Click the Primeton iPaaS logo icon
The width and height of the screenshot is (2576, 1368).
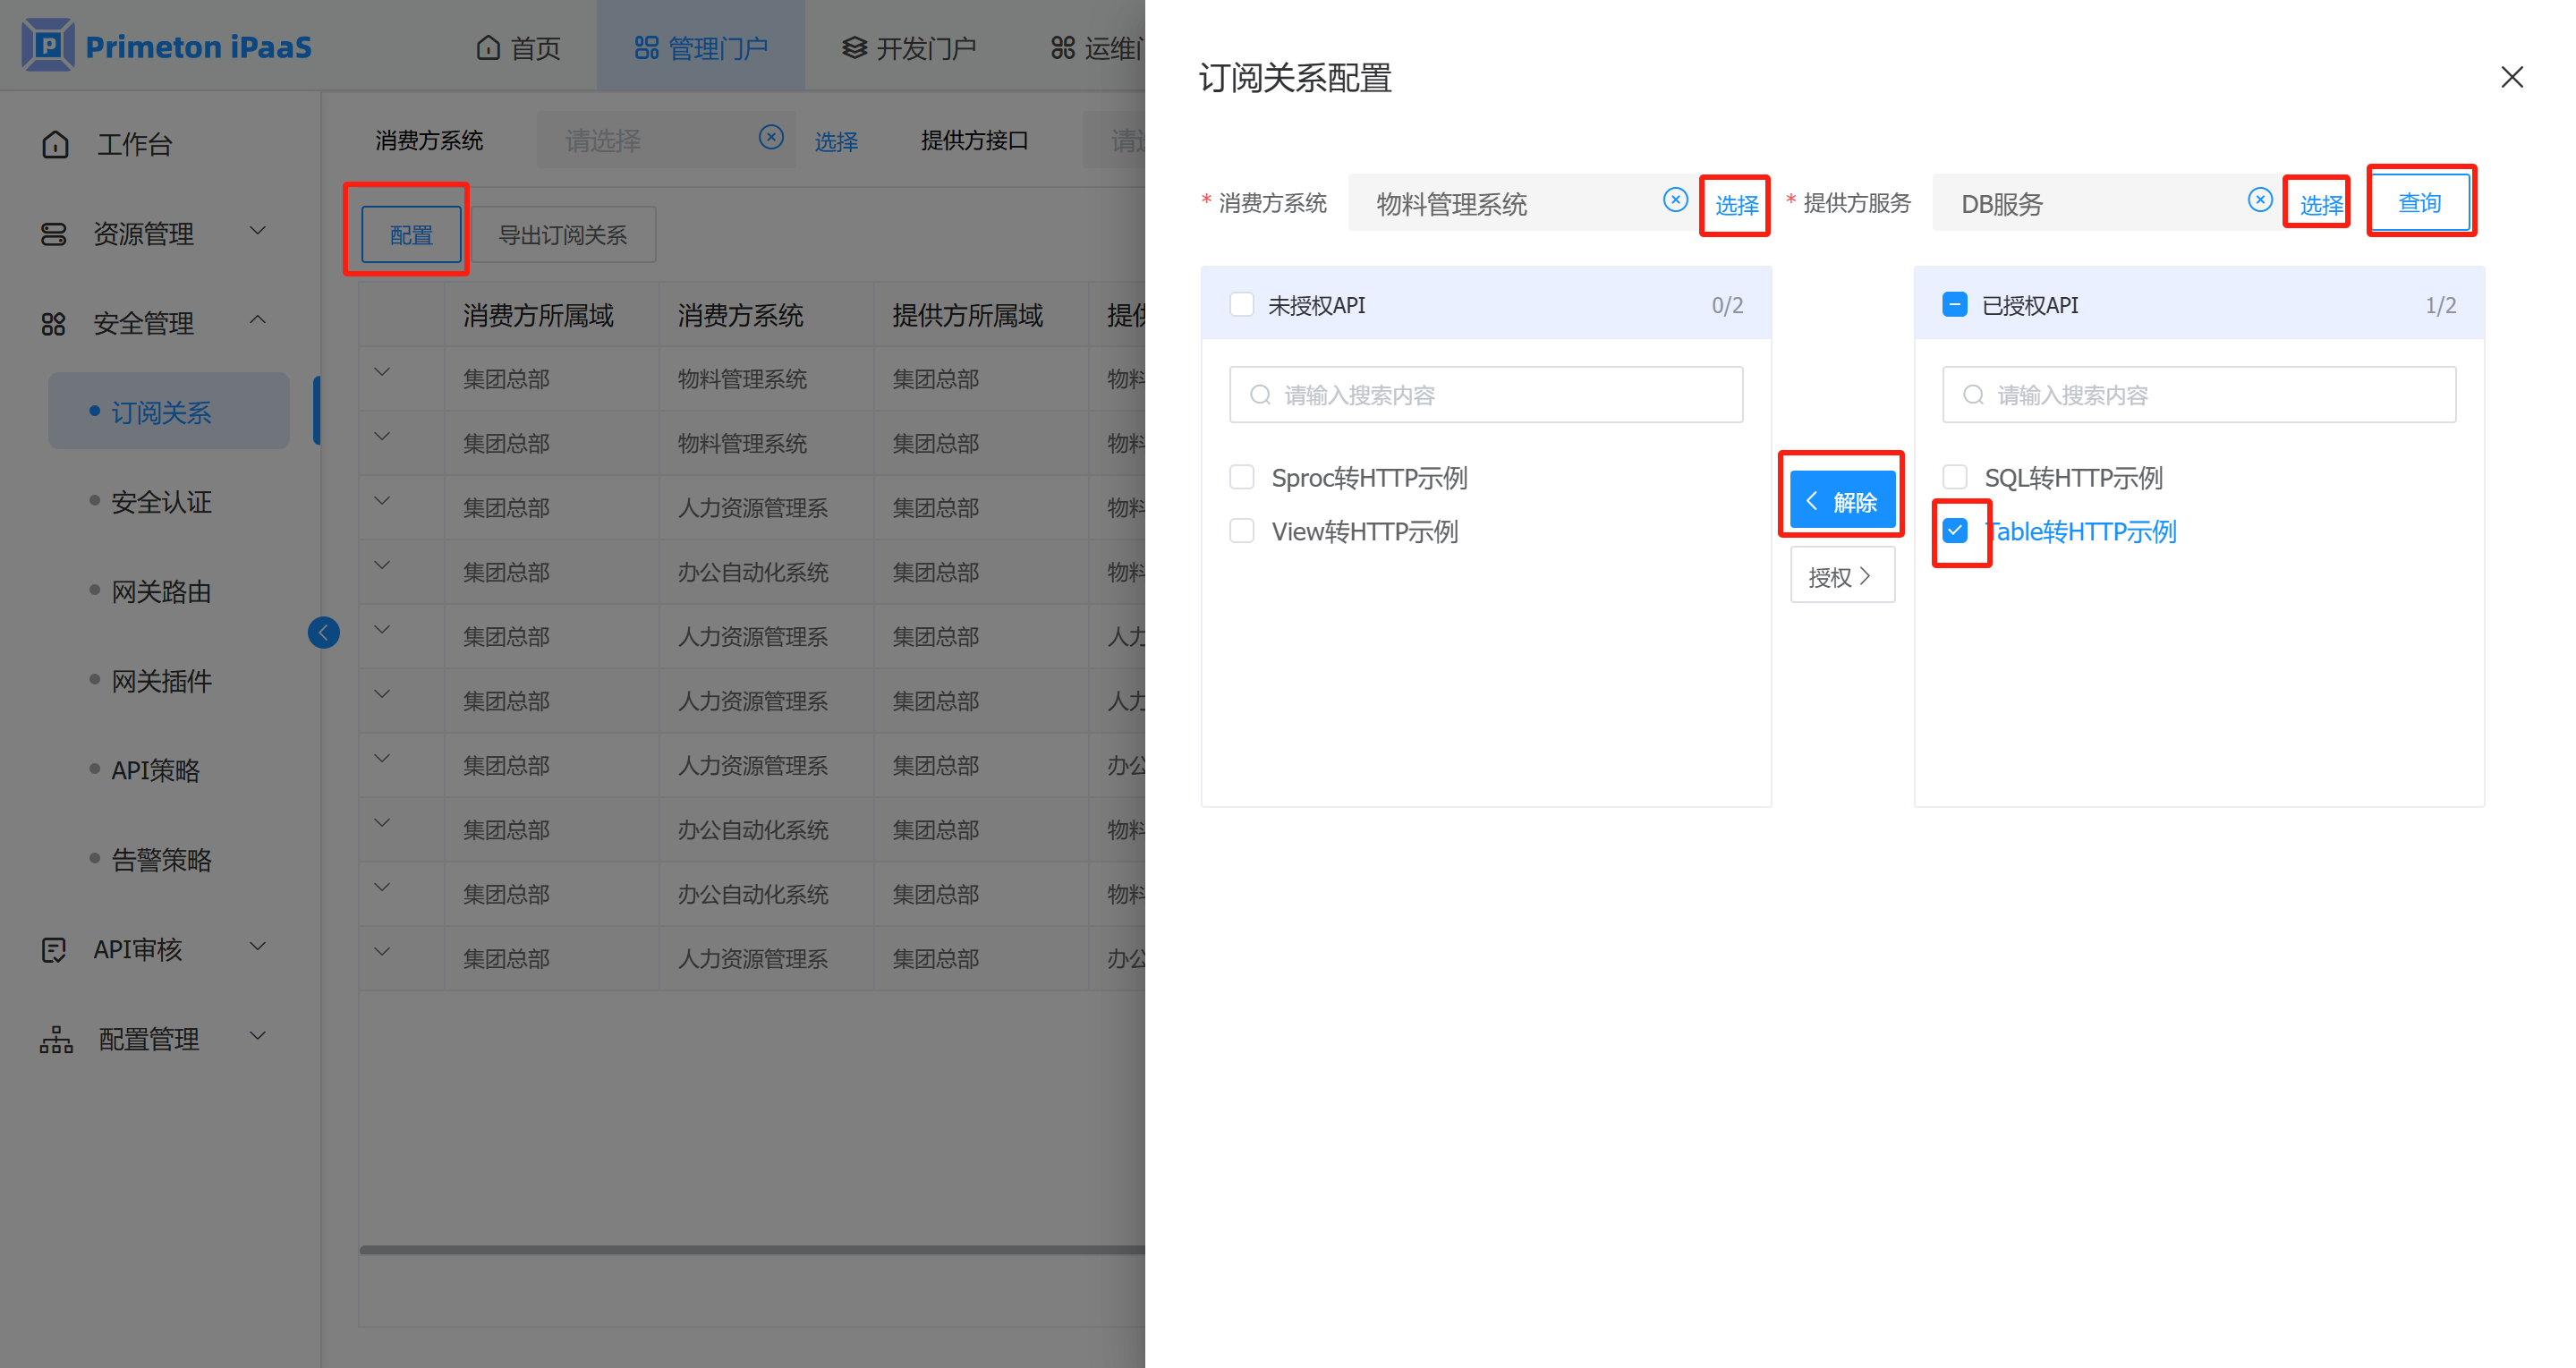(47, 45)
